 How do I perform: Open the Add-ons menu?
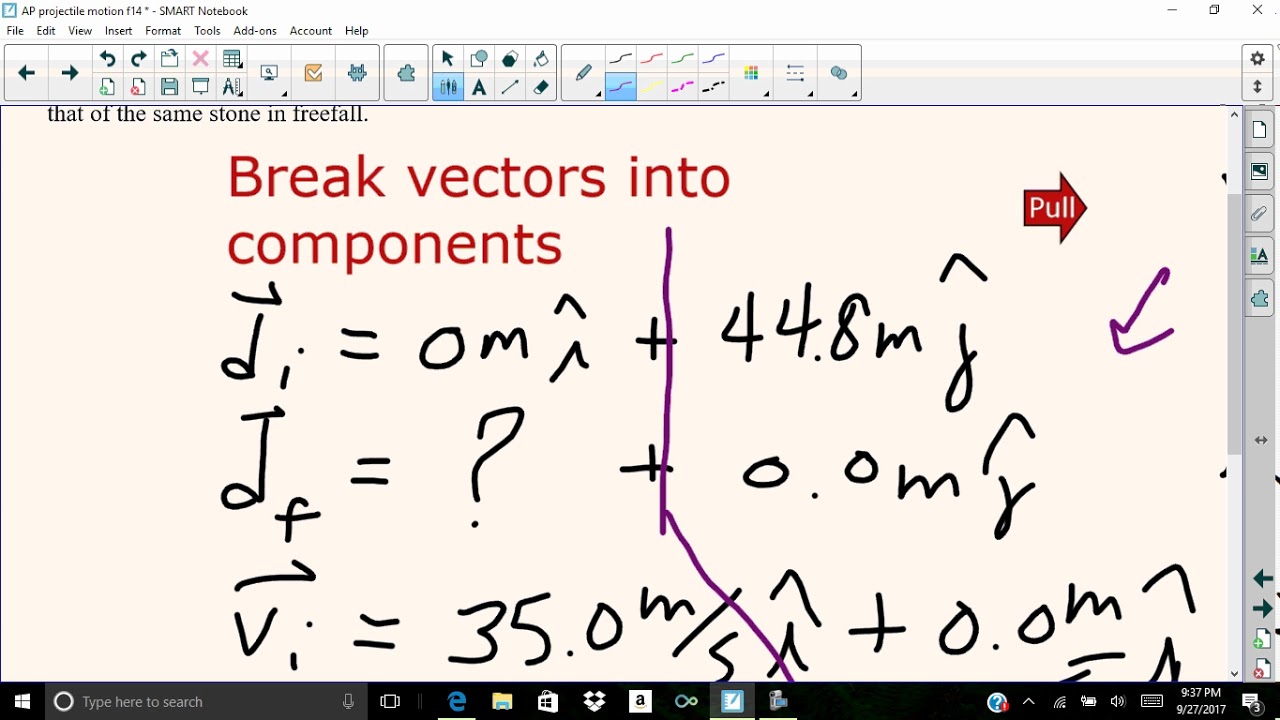pos(255,31)
